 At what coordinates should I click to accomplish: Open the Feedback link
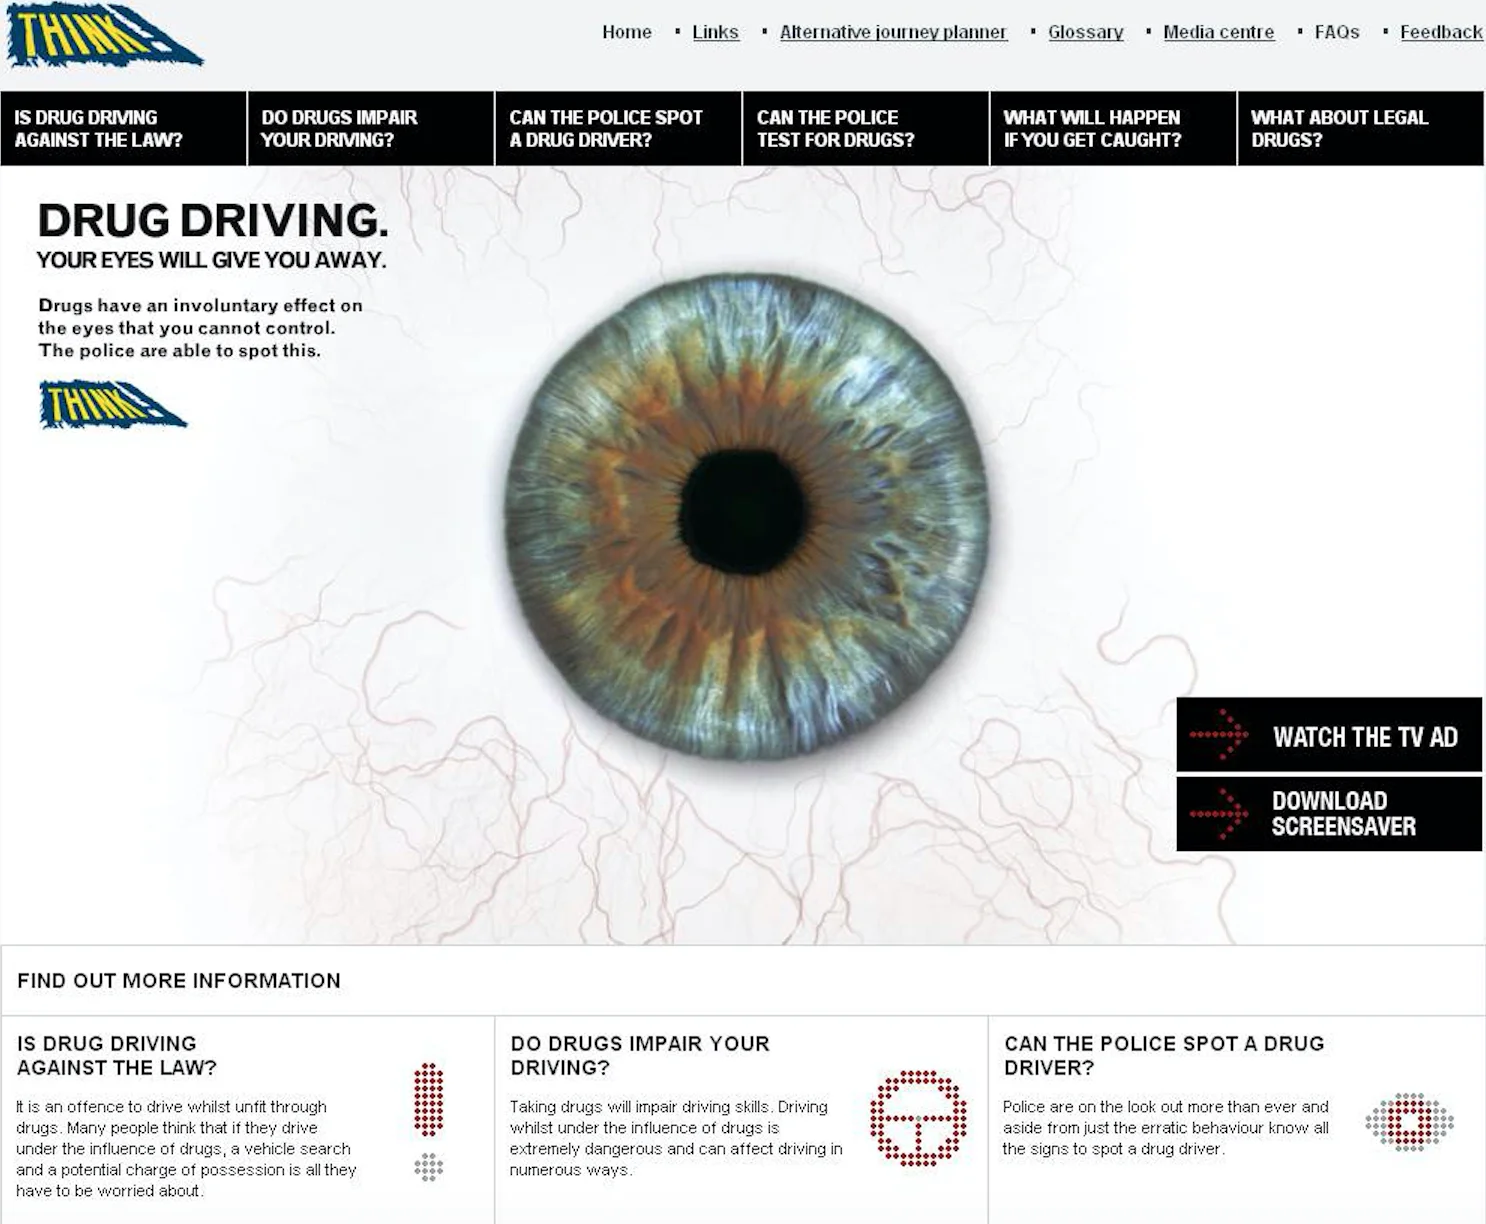pos(1441,32)
